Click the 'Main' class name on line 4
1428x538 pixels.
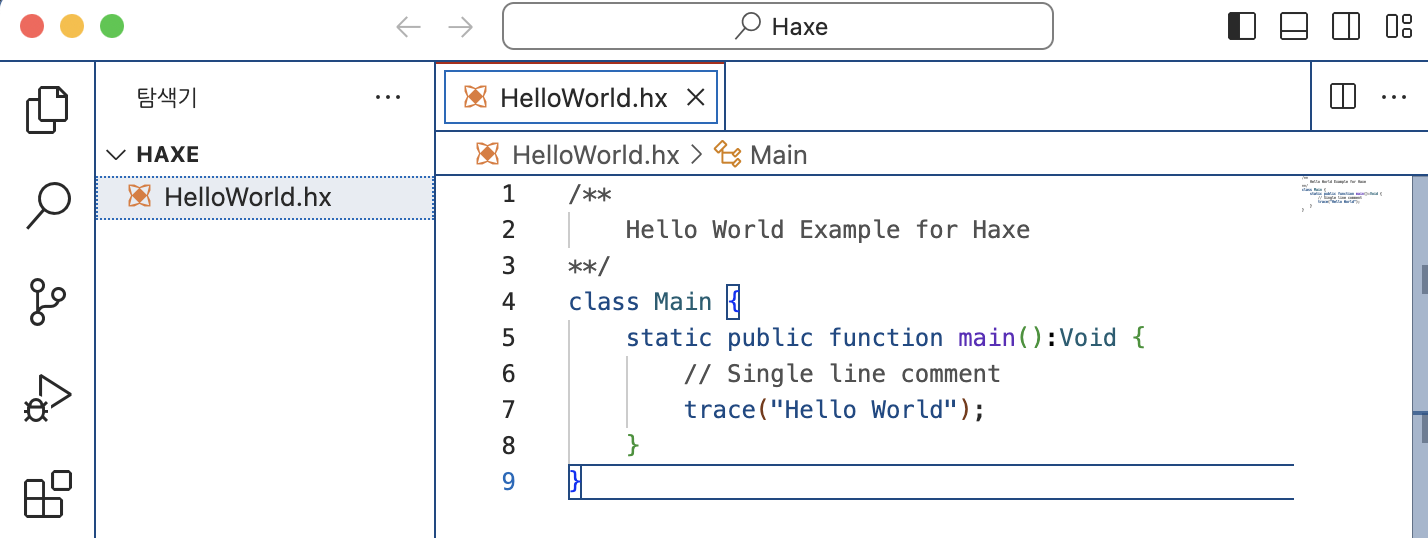(x=683, y=302)
